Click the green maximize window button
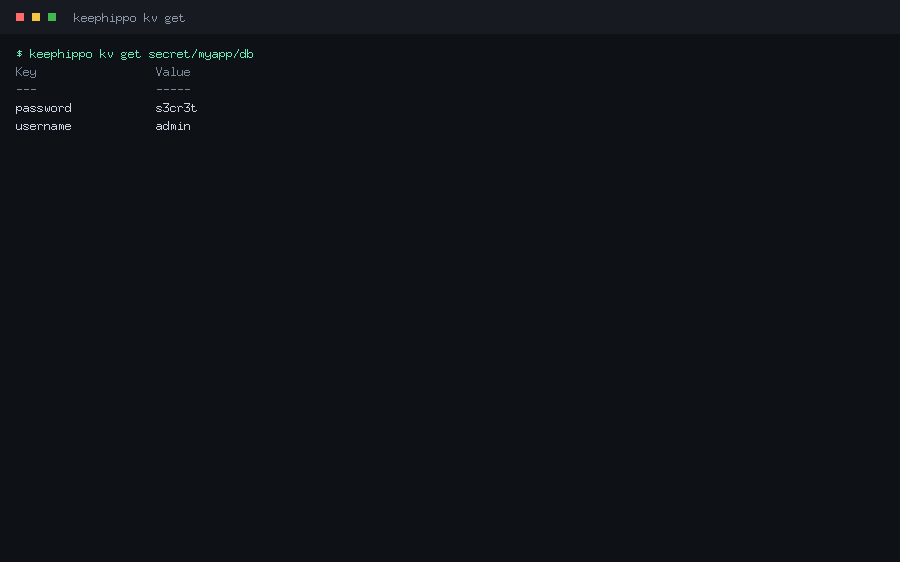The width and height of the screenshot is (900, 562). coord(52,17)
